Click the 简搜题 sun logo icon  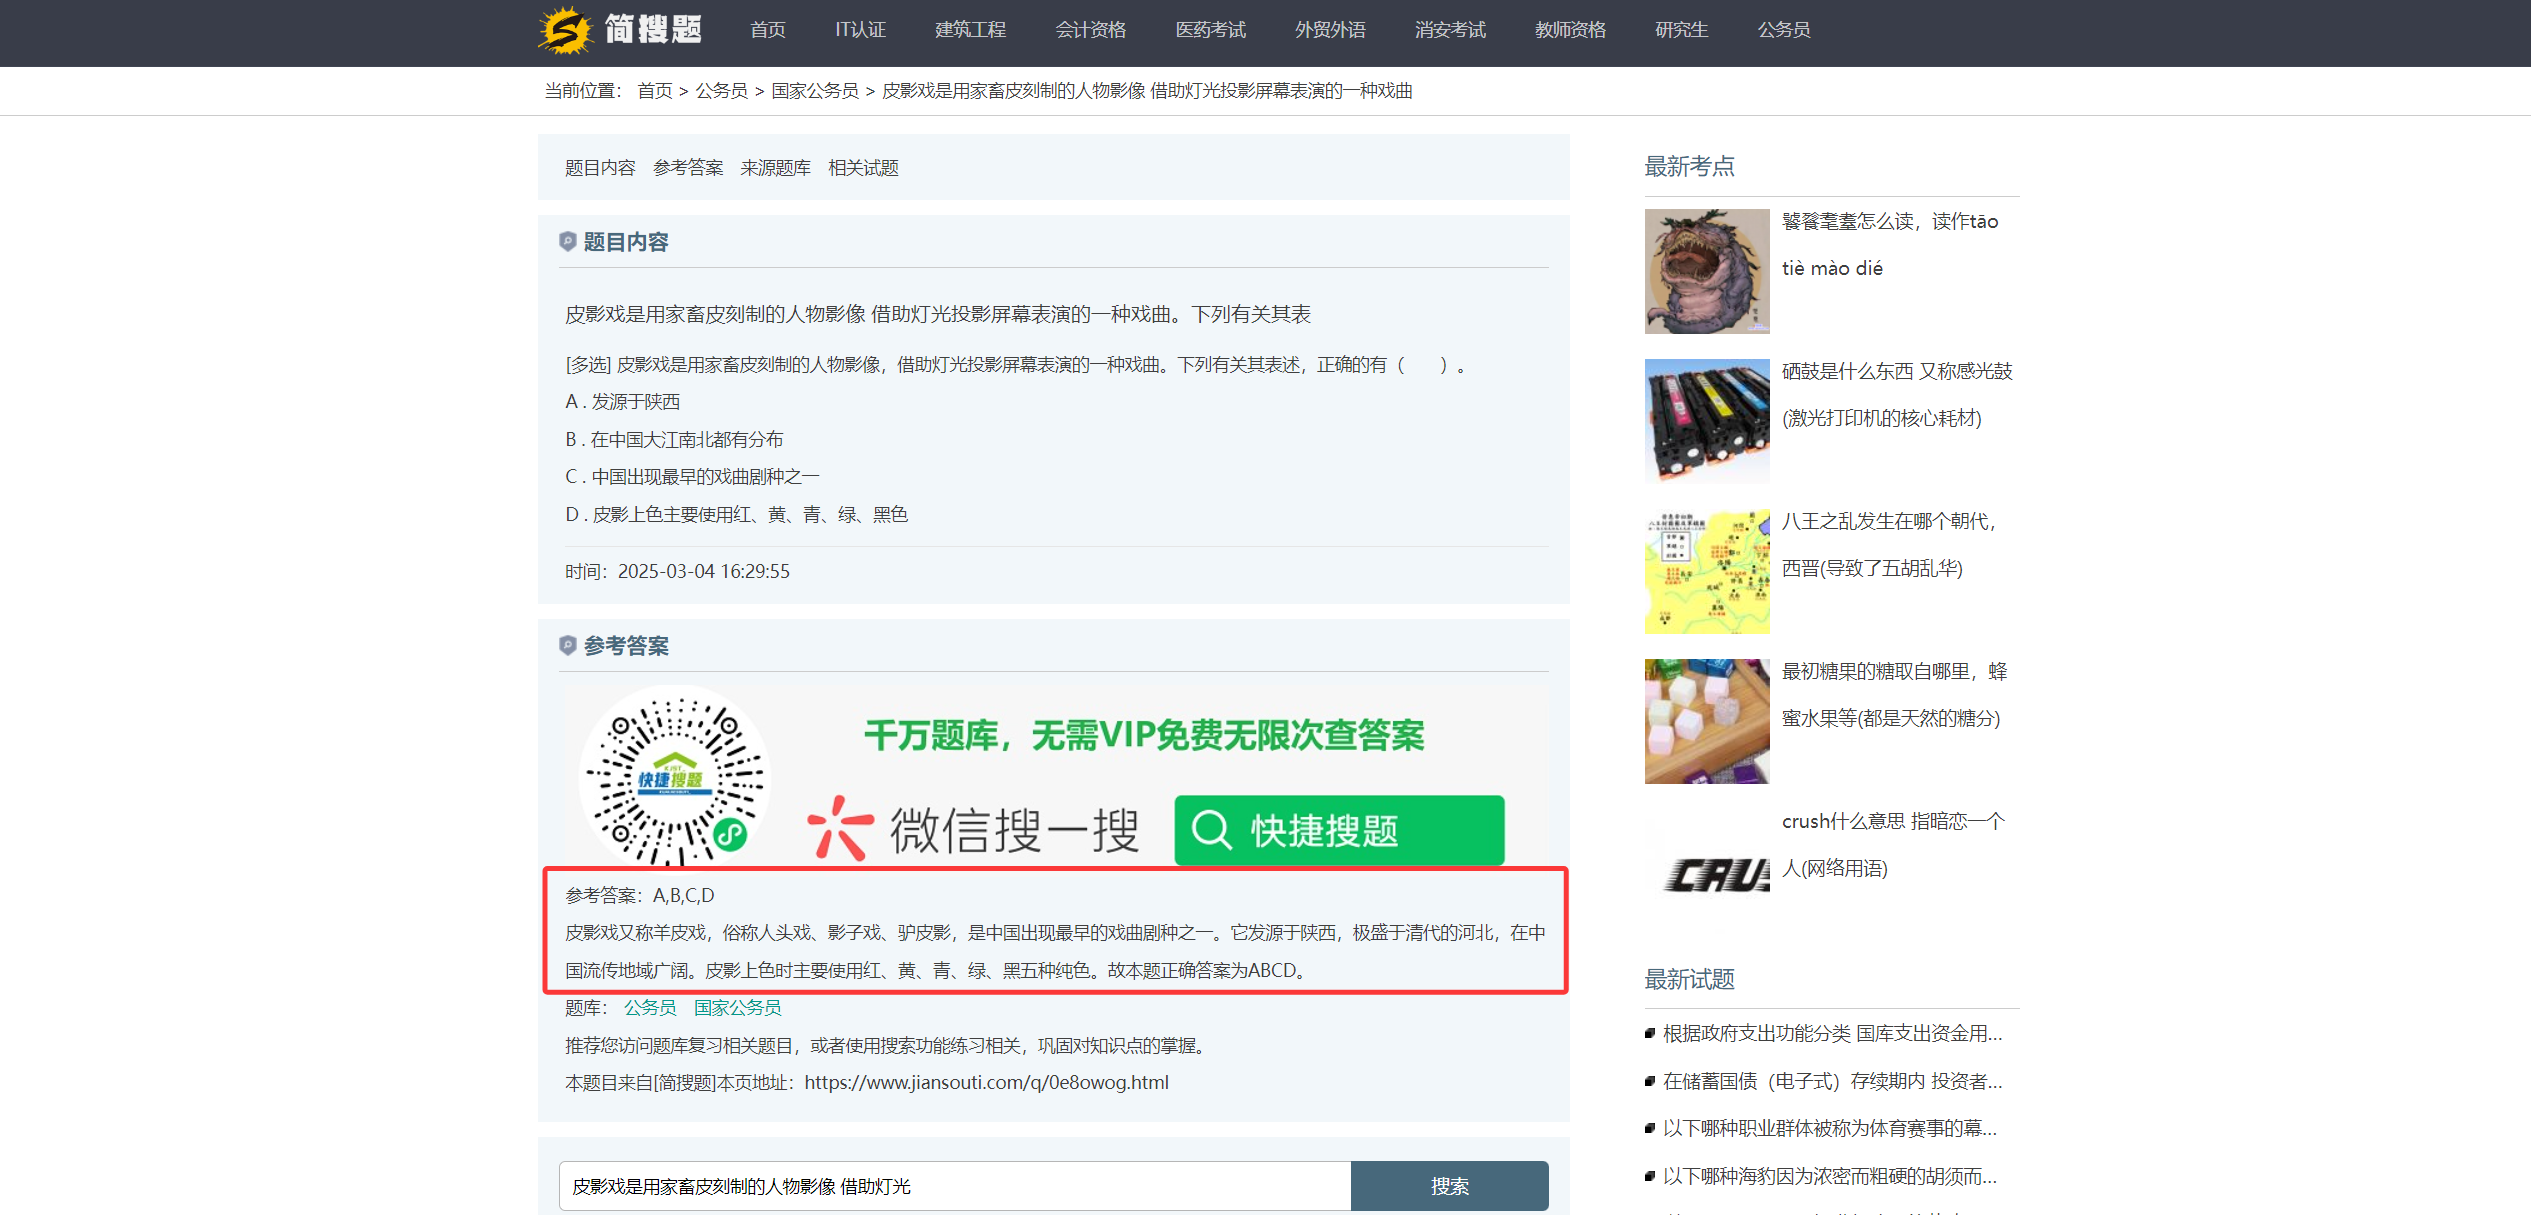564,29
